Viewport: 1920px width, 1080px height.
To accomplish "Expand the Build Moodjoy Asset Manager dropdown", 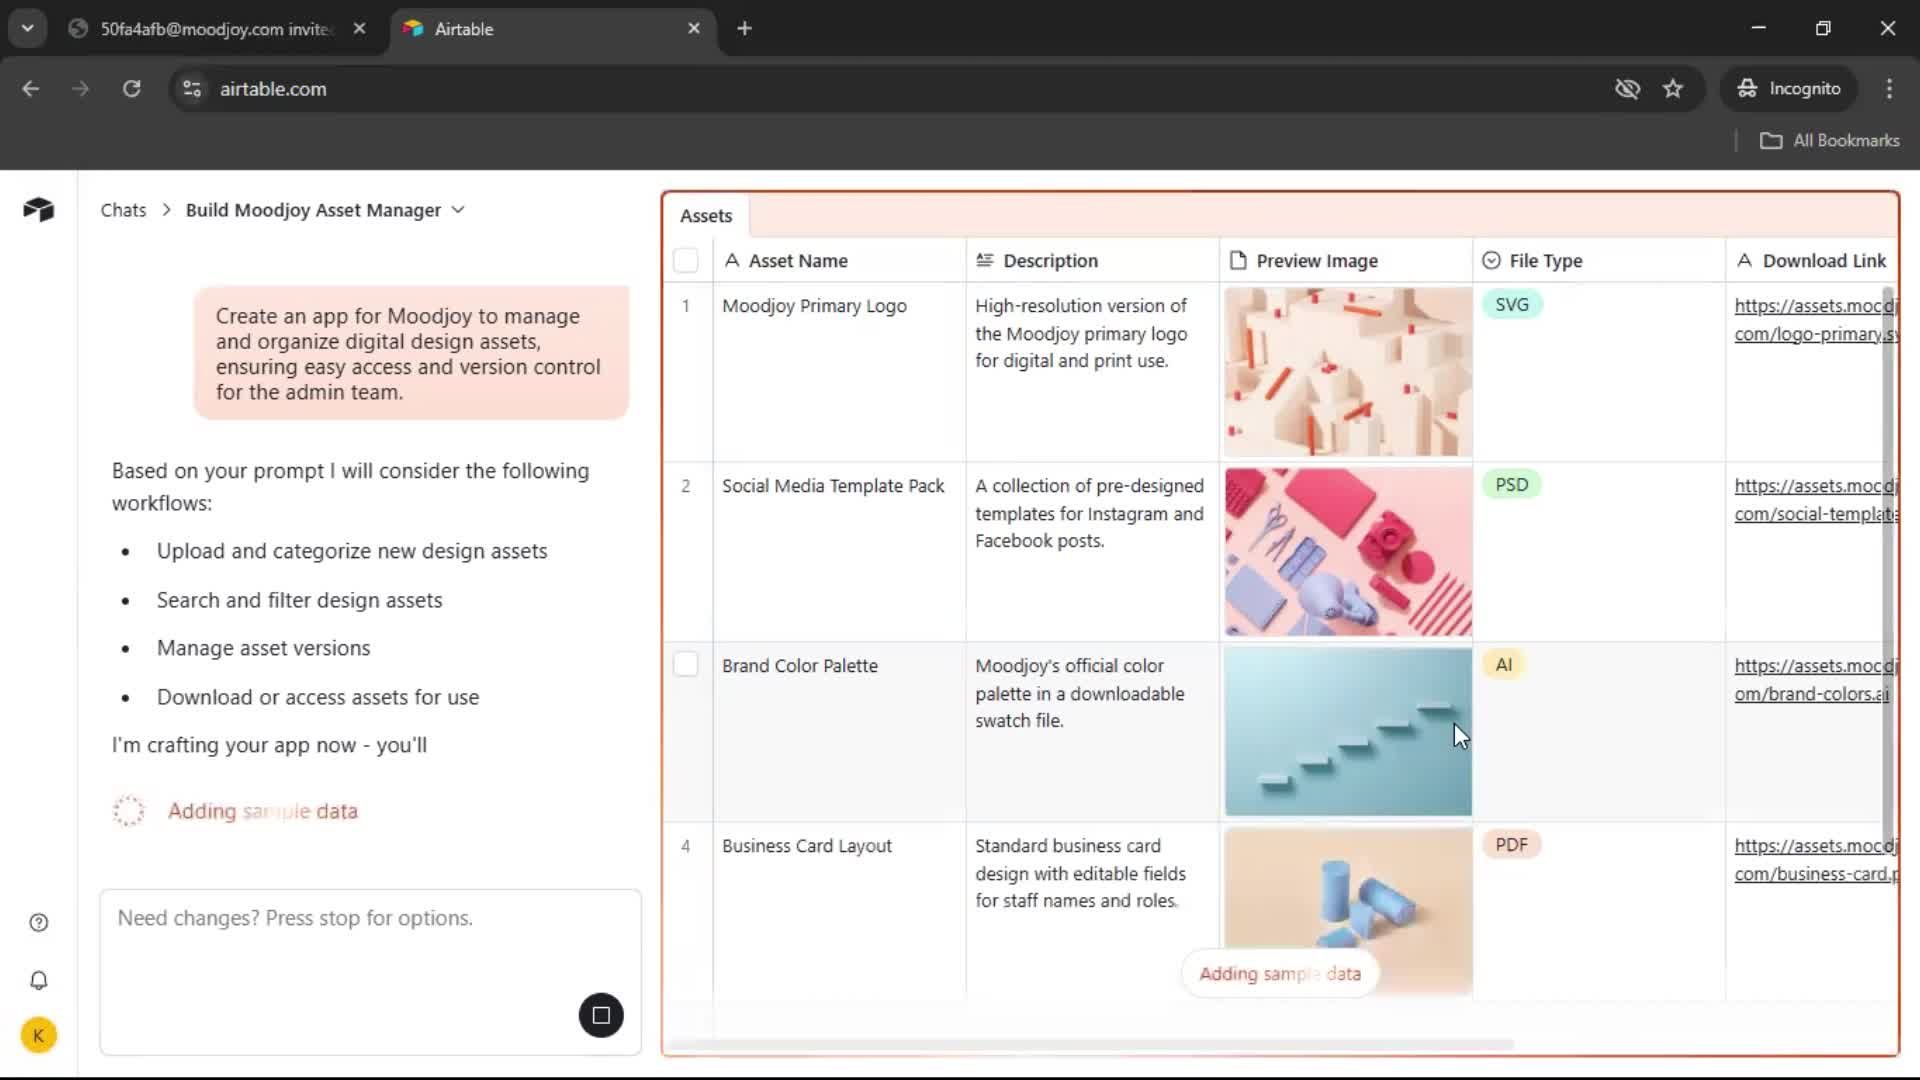I will click(458, 210).
